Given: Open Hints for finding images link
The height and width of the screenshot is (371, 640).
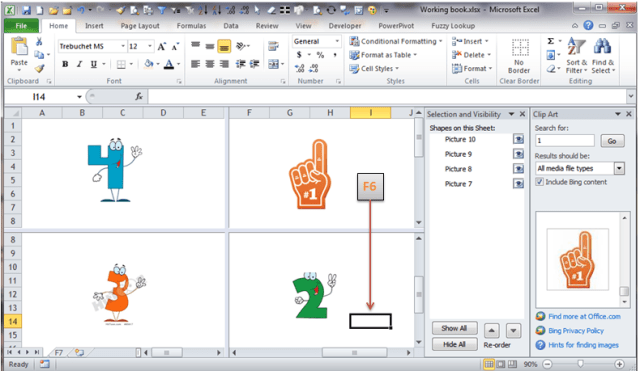Looking at the screenshot, I should 583,345.
